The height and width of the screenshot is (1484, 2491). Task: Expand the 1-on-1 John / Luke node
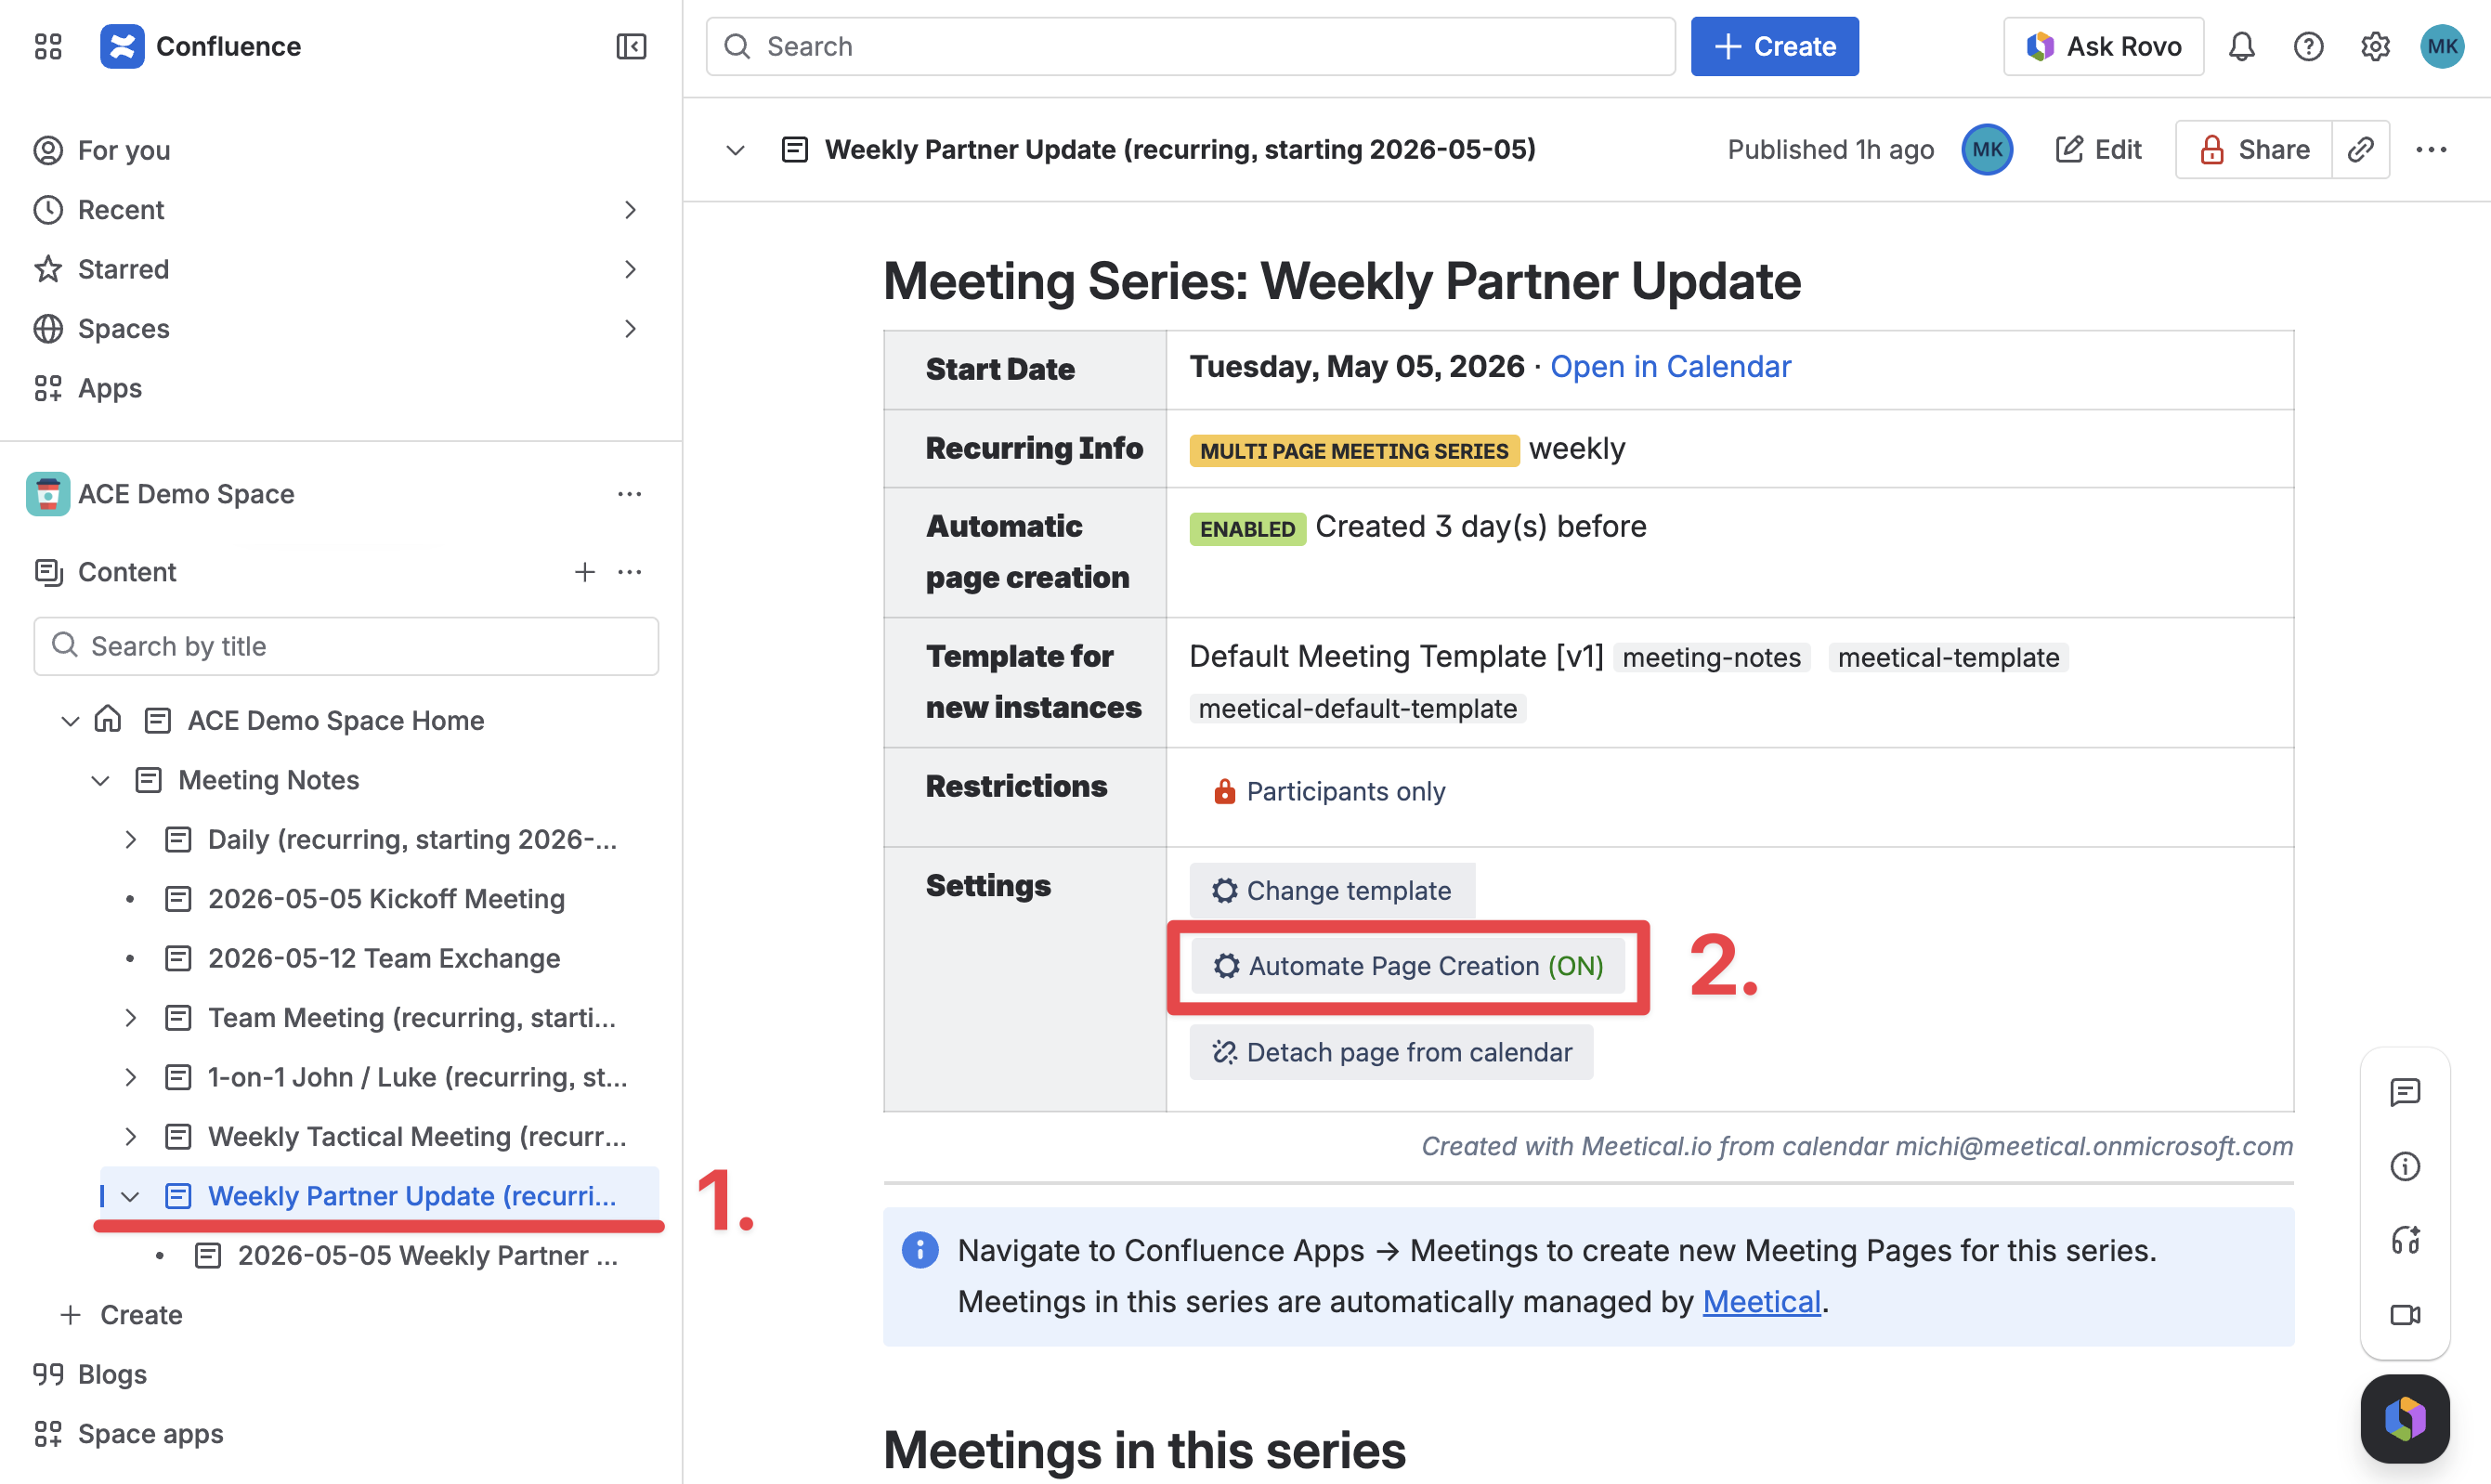[130, 1077]
